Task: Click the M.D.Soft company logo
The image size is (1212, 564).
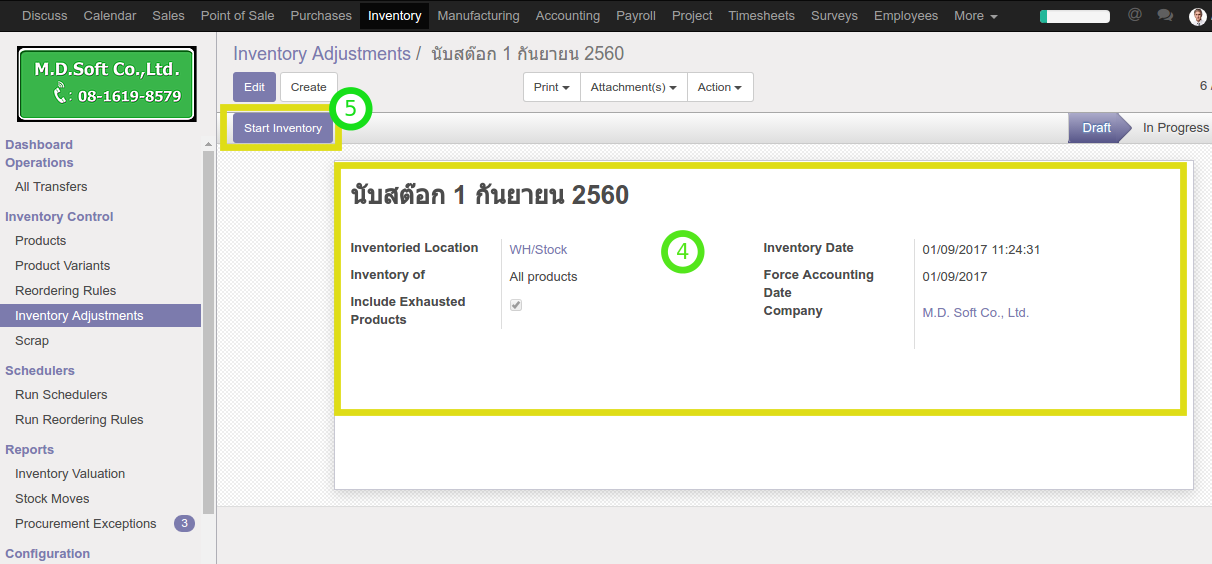Action: (x=107, y=84)
